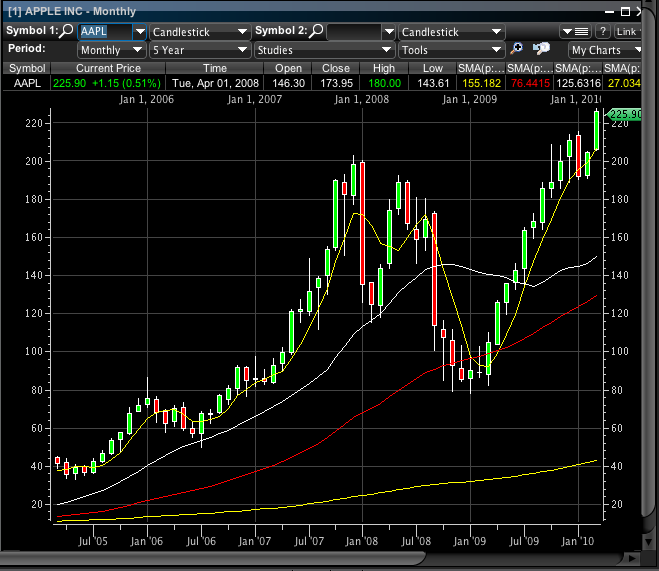Click the AAPL symbol text field
659x571 pixels.
point(104,32)
